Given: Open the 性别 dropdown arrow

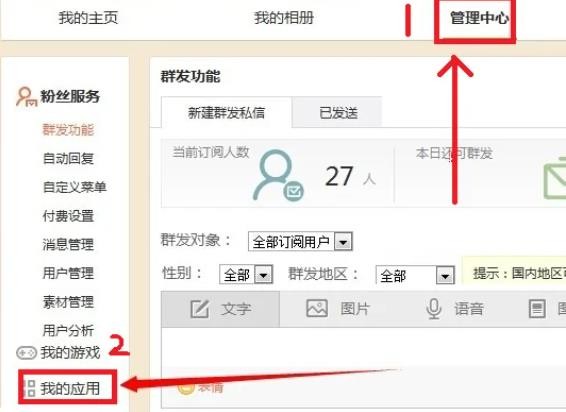Looking at the screenshot, I should click(x=264, y=275).
